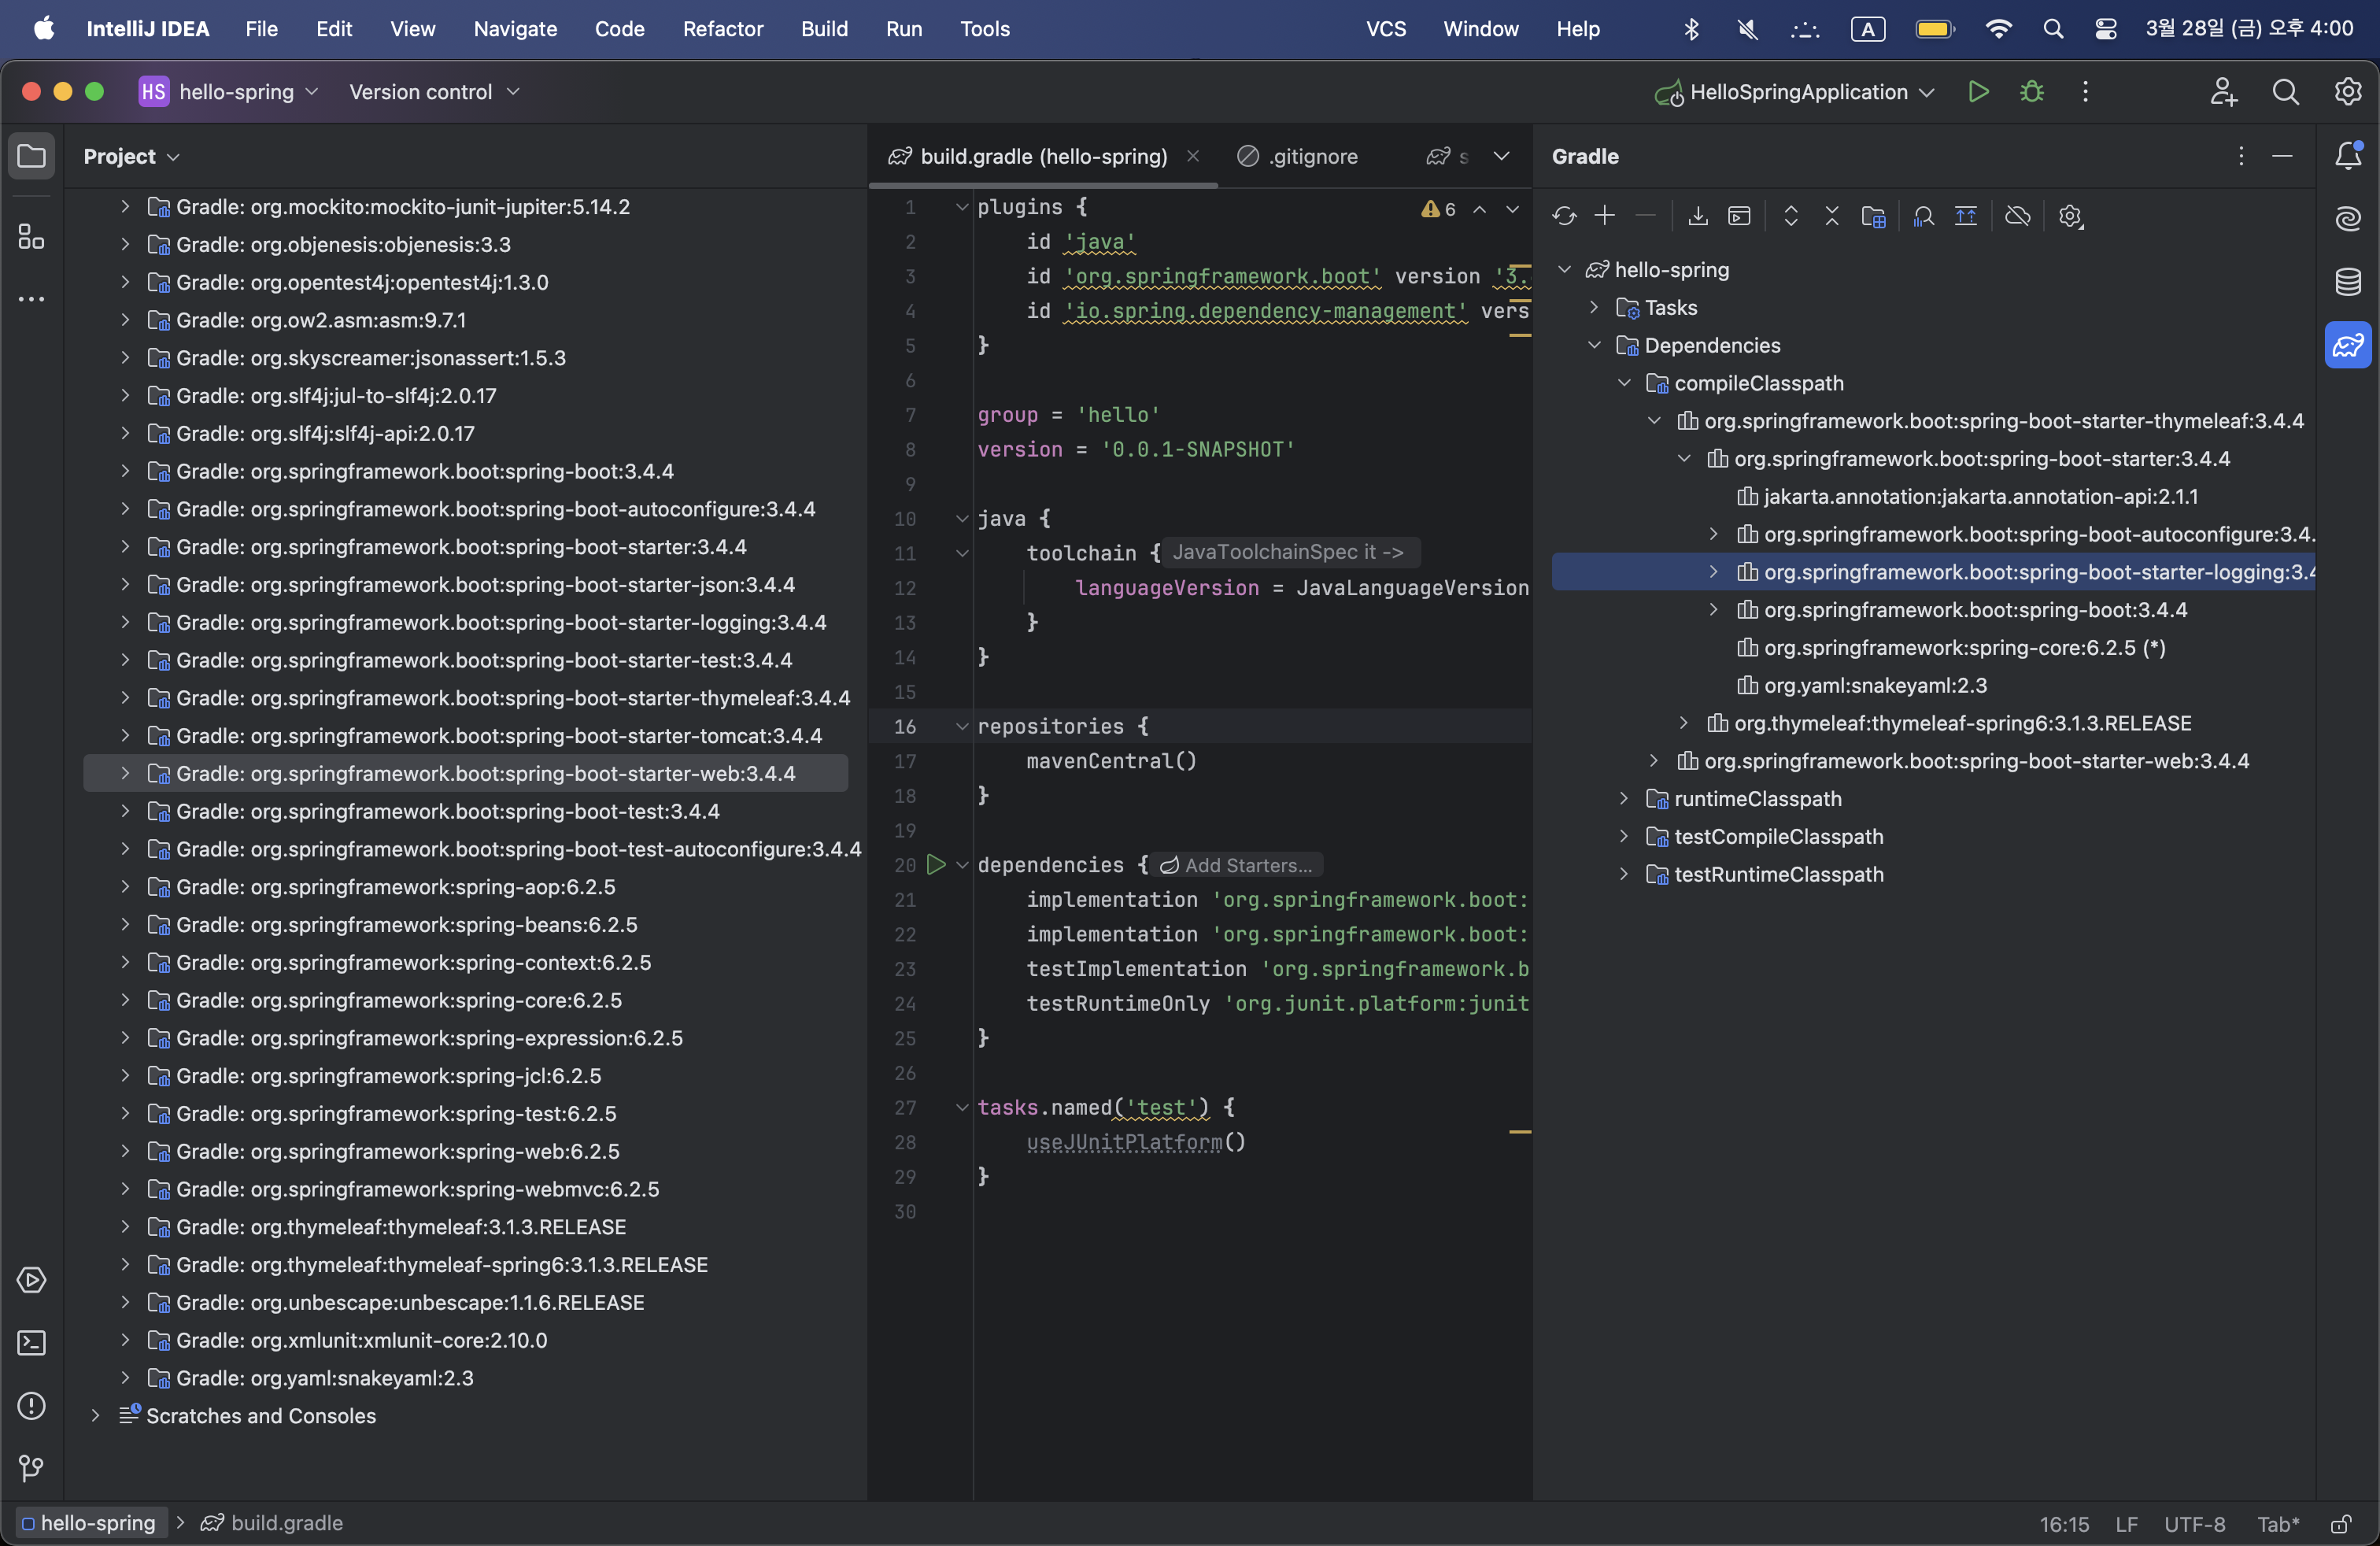Link a Gradle project with plus icon
Image resolution: width=2380 pixels, height=1546 pixels.
click(x=1605, y=216)
